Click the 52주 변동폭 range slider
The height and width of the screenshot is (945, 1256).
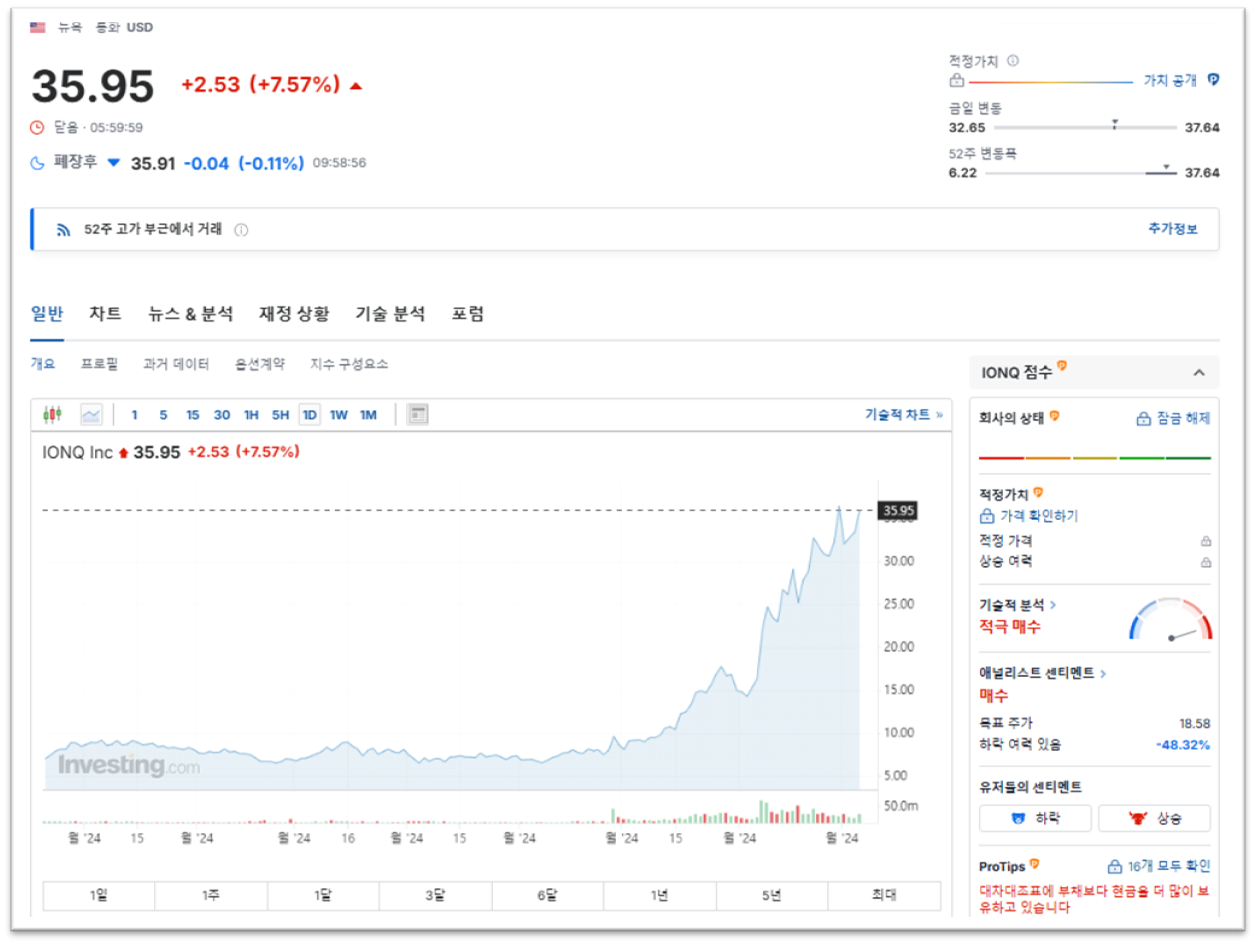(x=1081, y=172)
